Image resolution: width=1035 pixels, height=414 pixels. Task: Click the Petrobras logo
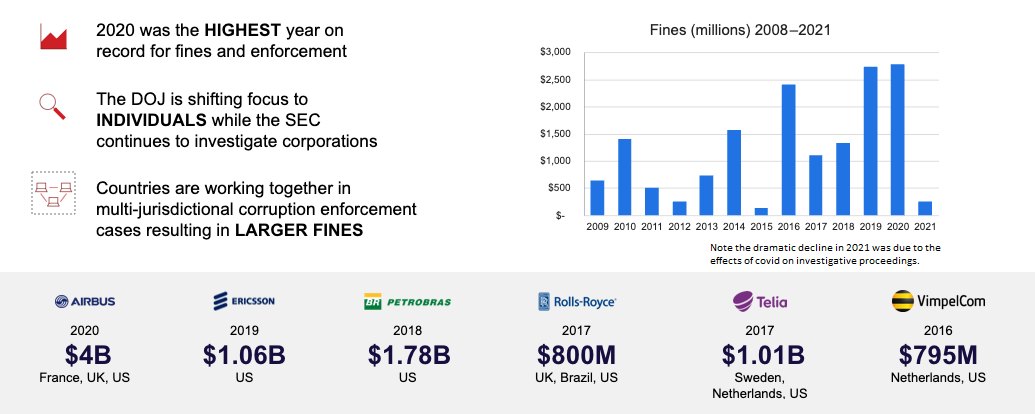pos(407,302)
